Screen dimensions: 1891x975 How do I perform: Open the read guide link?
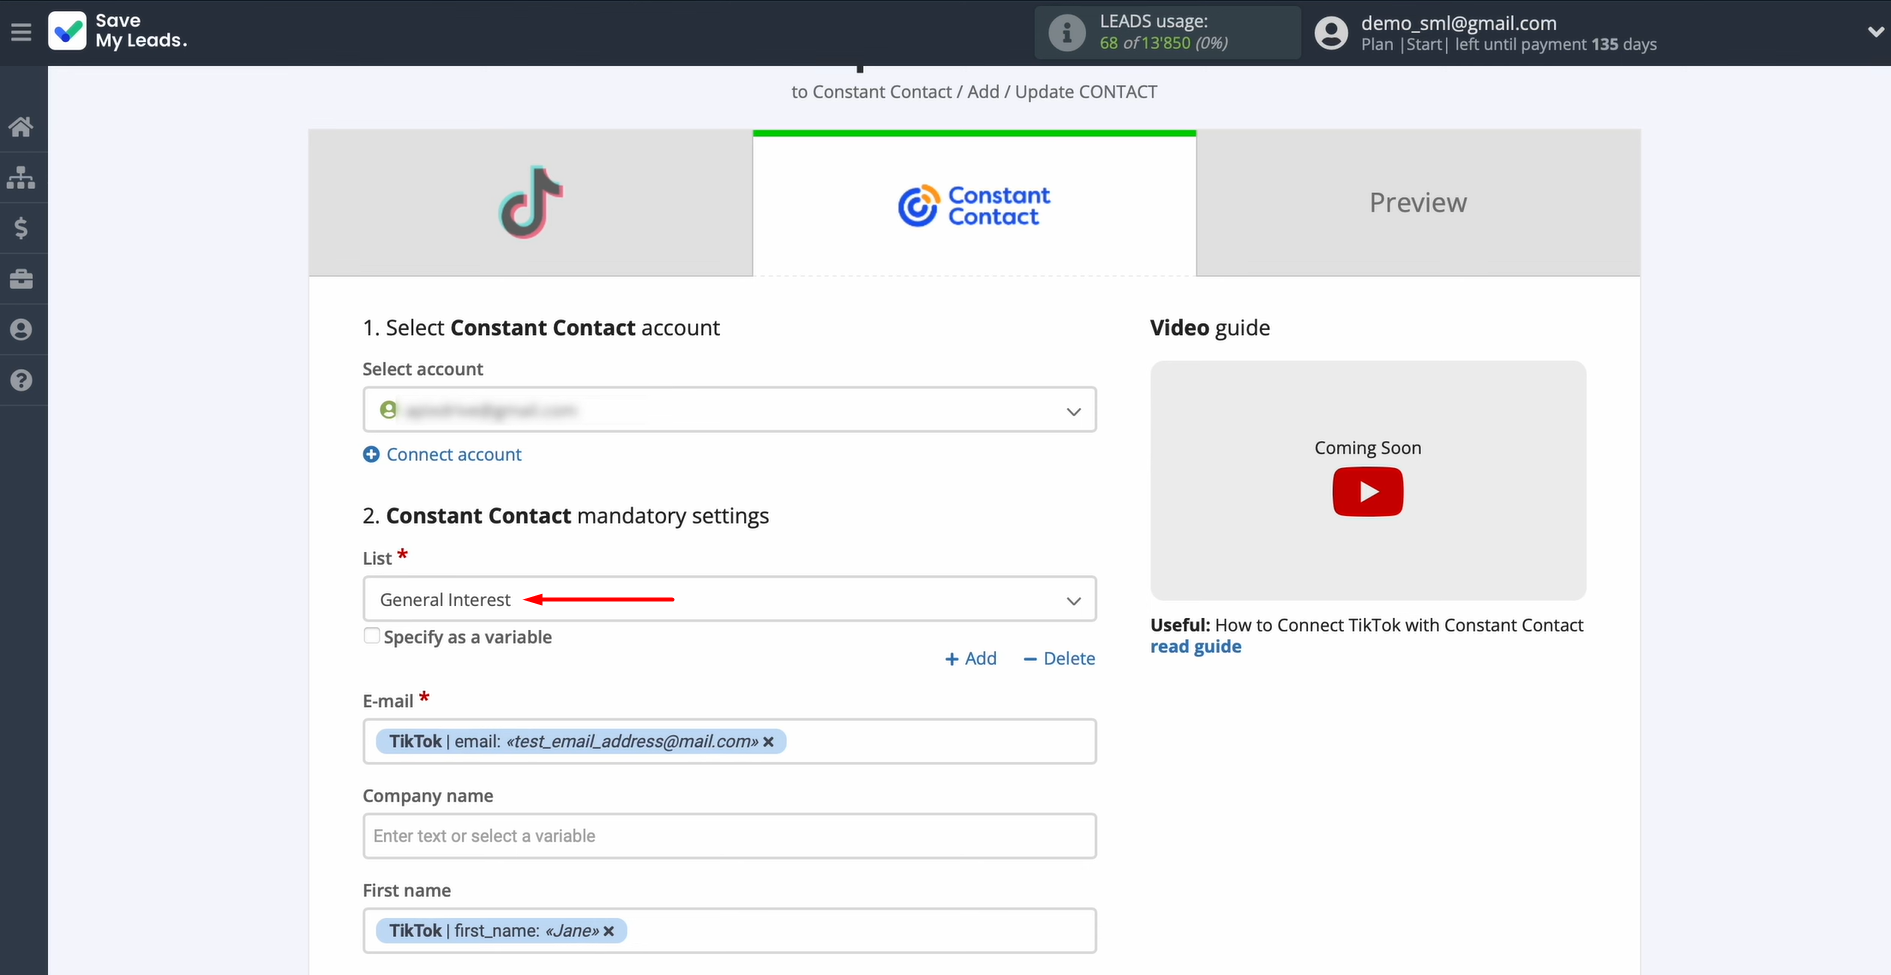click(1195, 647)
